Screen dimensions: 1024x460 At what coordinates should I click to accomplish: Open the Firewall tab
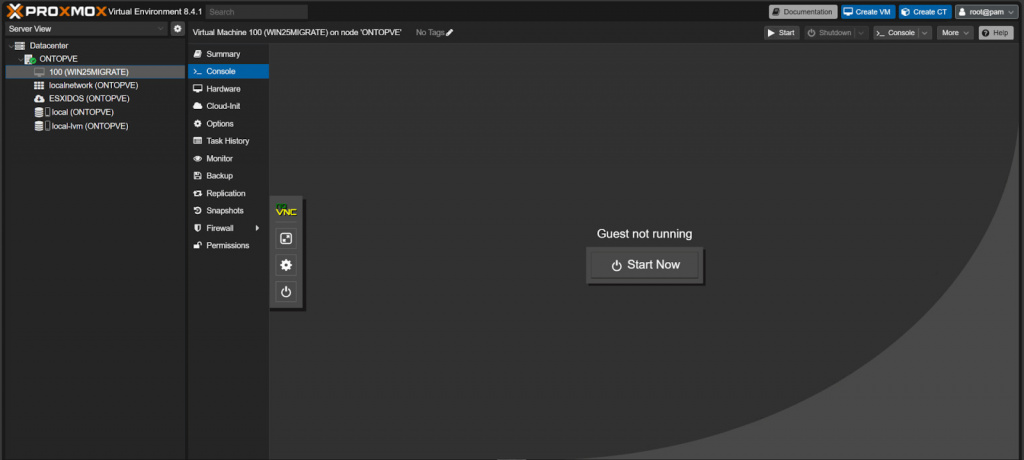point(229,228)
